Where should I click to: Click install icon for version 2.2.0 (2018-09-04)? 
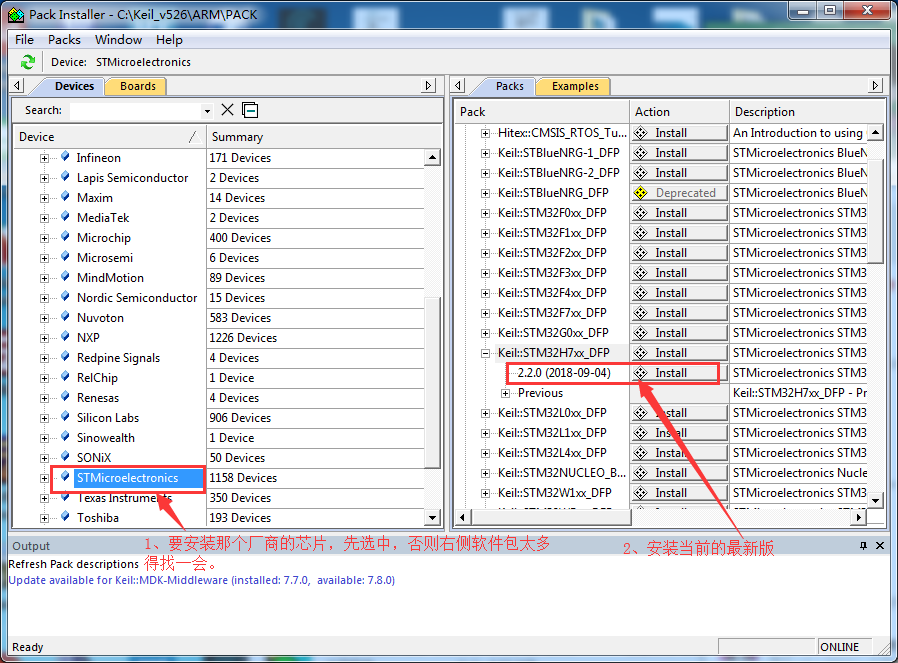(x=641, y=373)
